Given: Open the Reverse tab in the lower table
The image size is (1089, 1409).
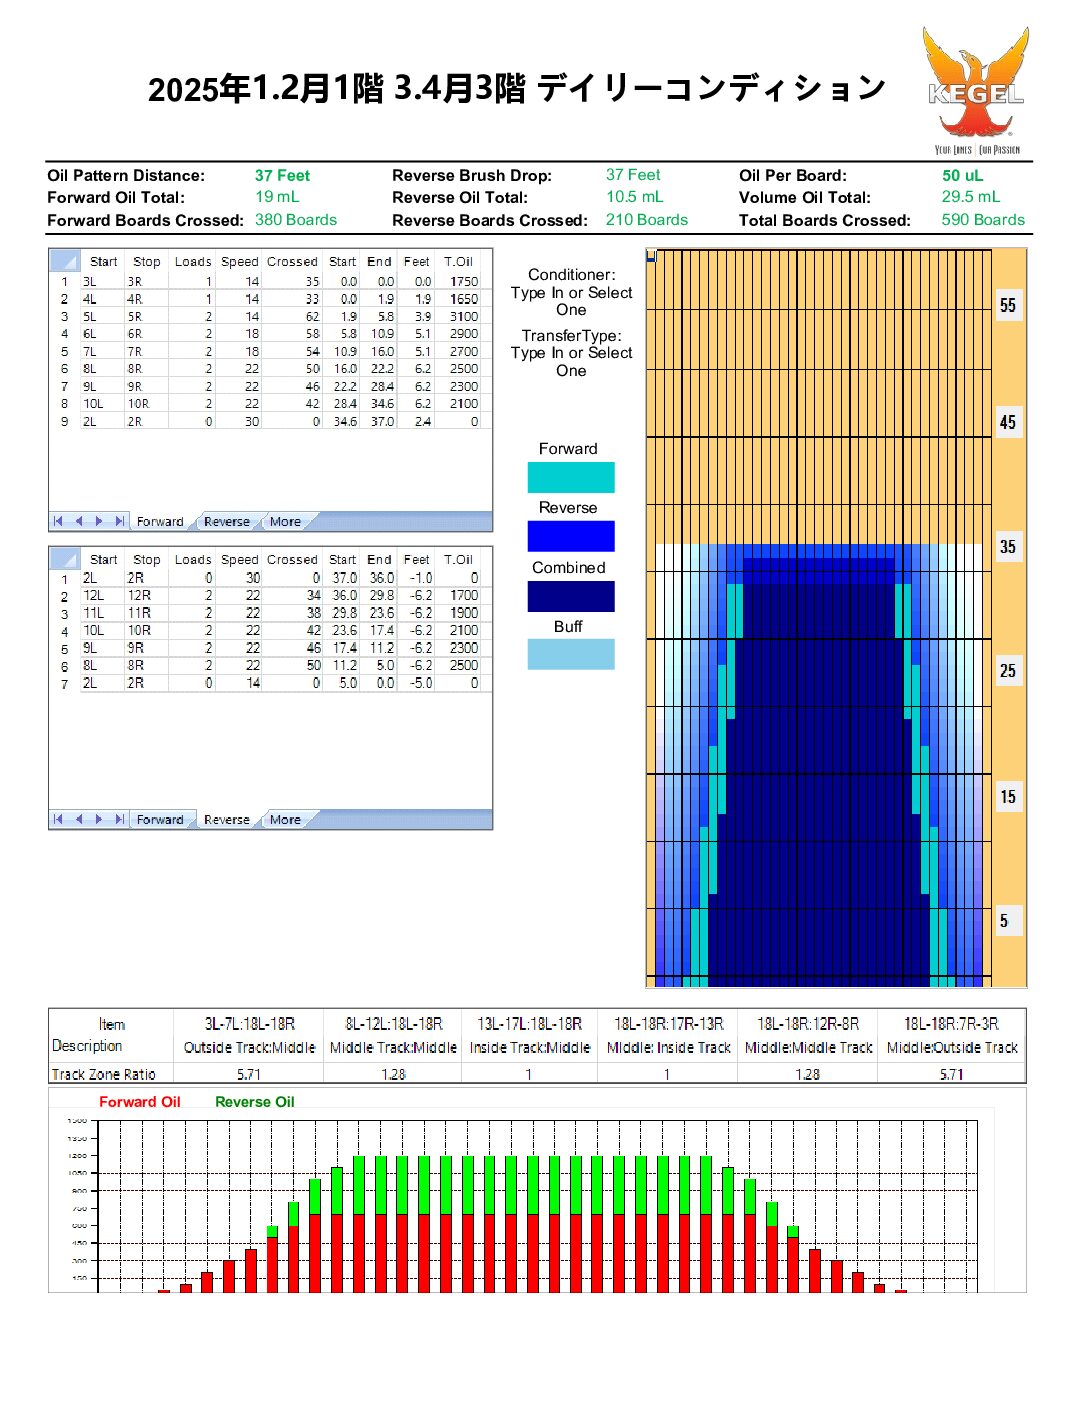Looking at the screenshot, I should (227, 819).
